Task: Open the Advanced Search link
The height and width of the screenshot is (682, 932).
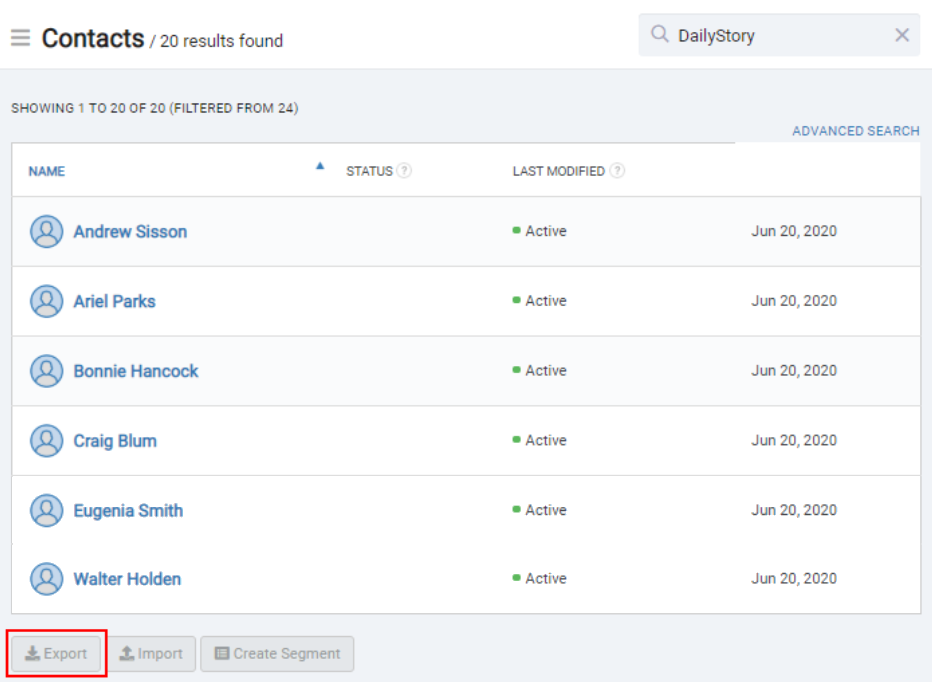Action: (x=855, y=131)
